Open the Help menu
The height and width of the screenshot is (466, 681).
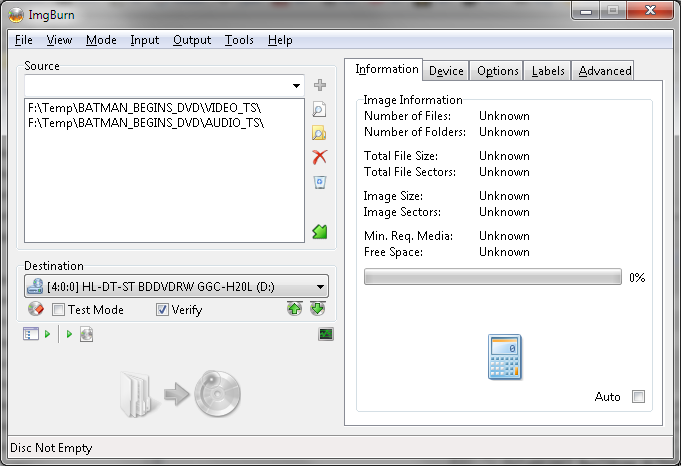(x=280, y=40)
